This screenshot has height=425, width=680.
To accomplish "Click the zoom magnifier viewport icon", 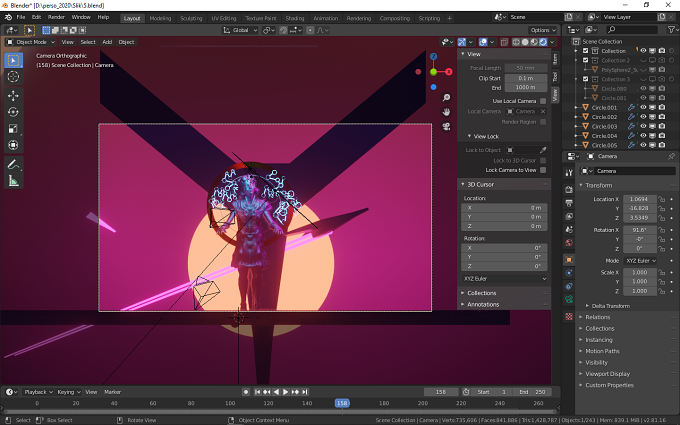I will (446, 98).
